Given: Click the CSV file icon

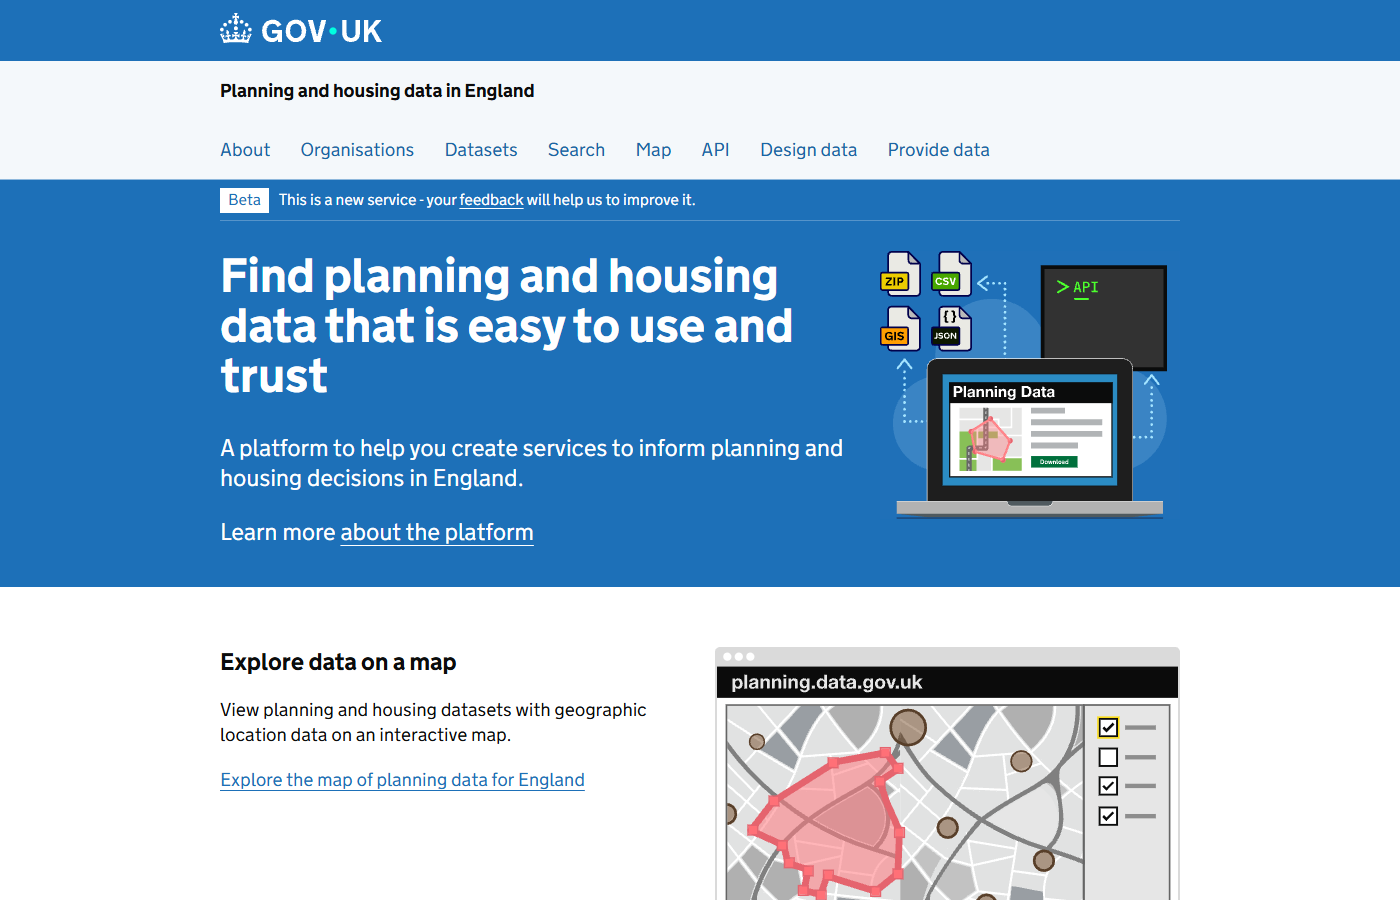Looking at the screenshot, I should [x=950, y=274].
